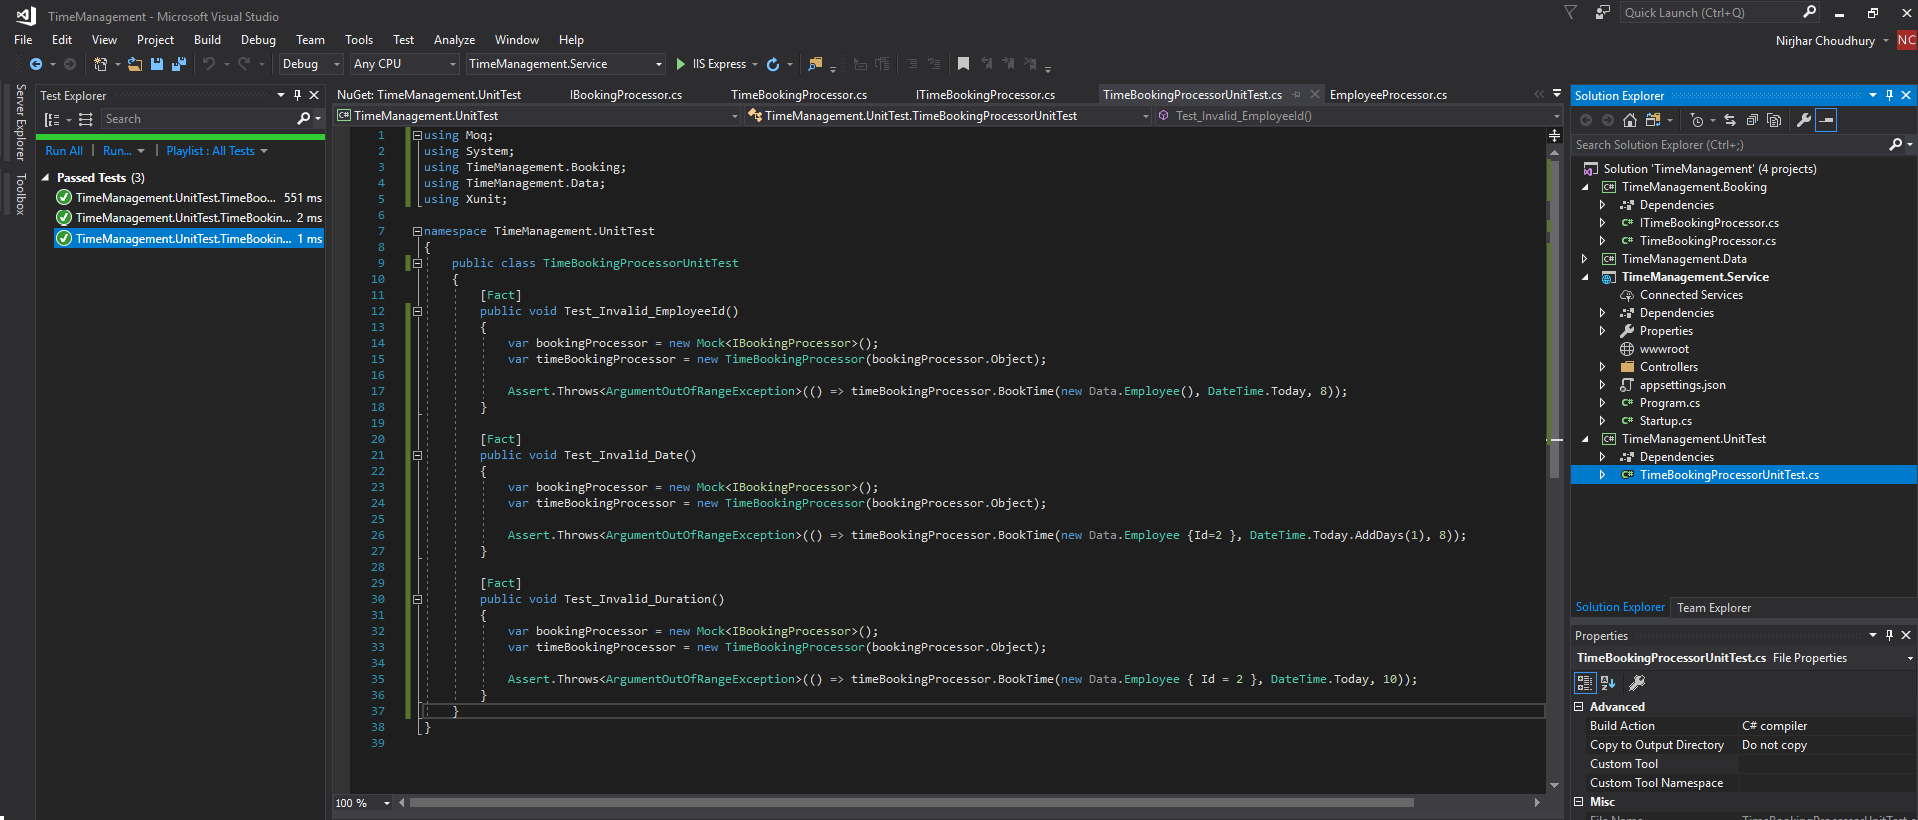Image resolution: width=1918 pixels, height=820 pixels.
Task: Click the Quick Launch search field
Action: point(1710,12)
